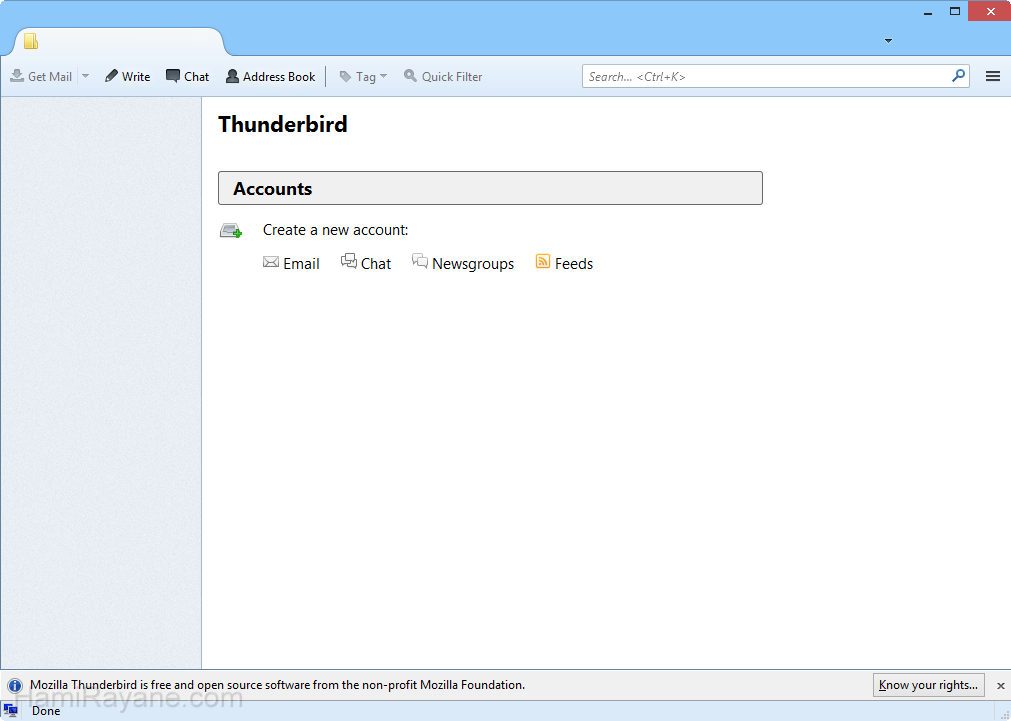Dismiss the notification bar with X
1011x721 pixels.
pyautogui.click(x=1001, y=686)
